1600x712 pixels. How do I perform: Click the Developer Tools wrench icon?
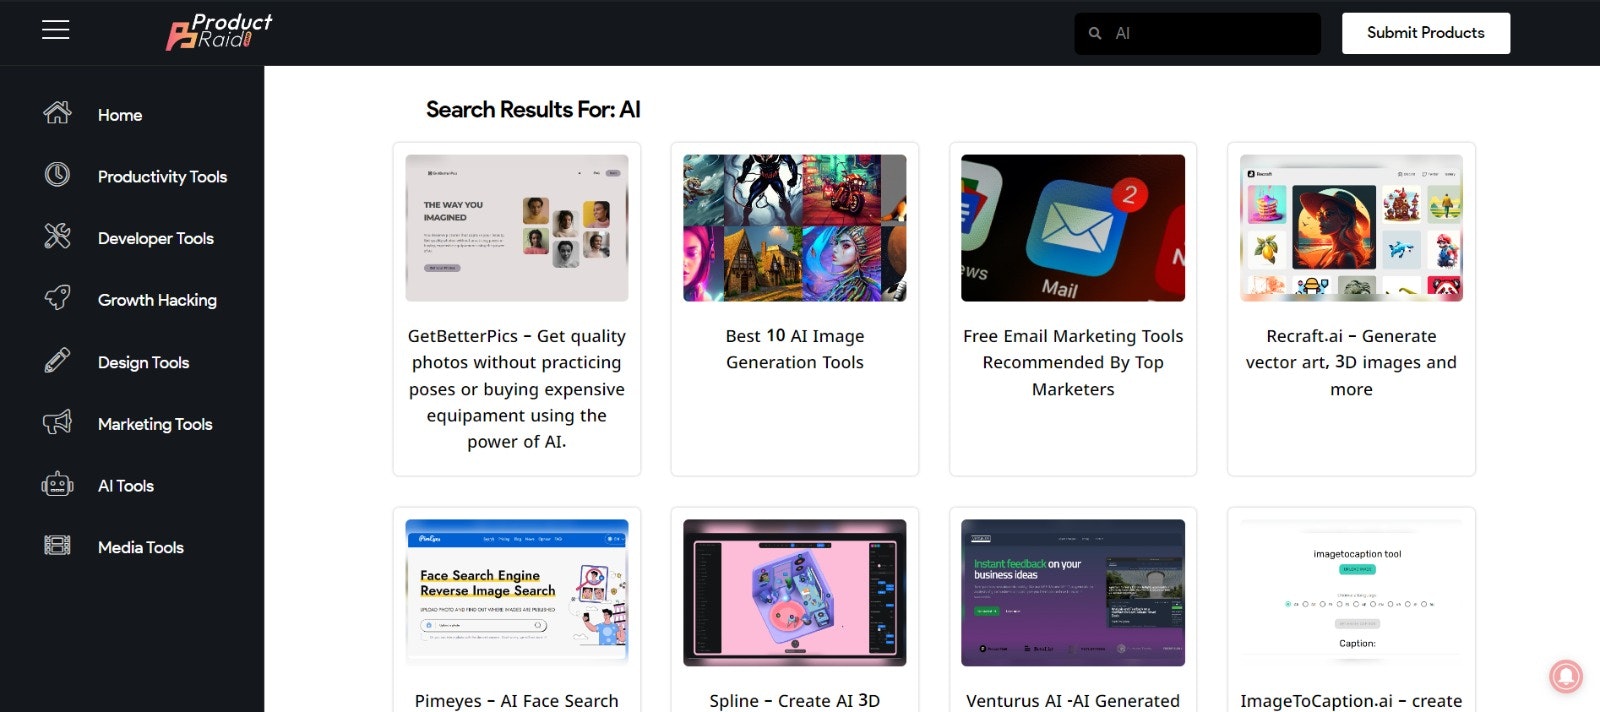(x=57, y=236)
